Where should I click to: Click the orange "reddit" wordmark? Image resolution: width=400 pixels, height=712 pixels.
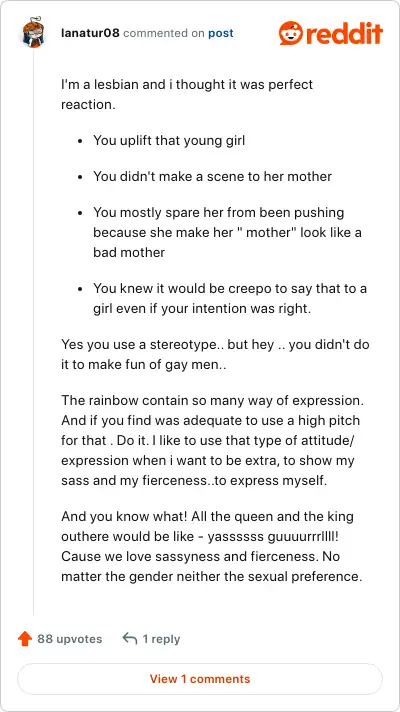344,33
